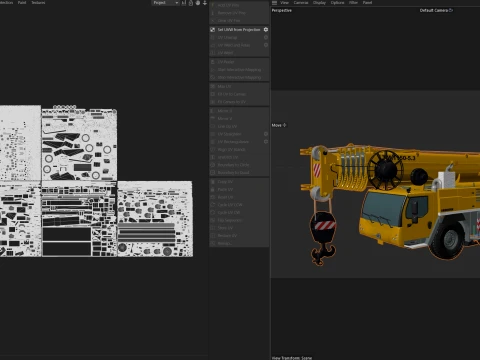Run the UV Weld command
480x360 pixels.
239,53
